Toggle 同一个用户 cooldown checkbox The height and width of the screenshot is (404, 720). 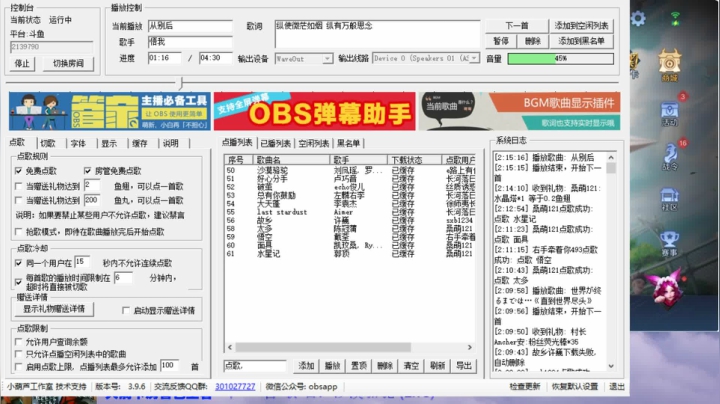tap(18, 263)
